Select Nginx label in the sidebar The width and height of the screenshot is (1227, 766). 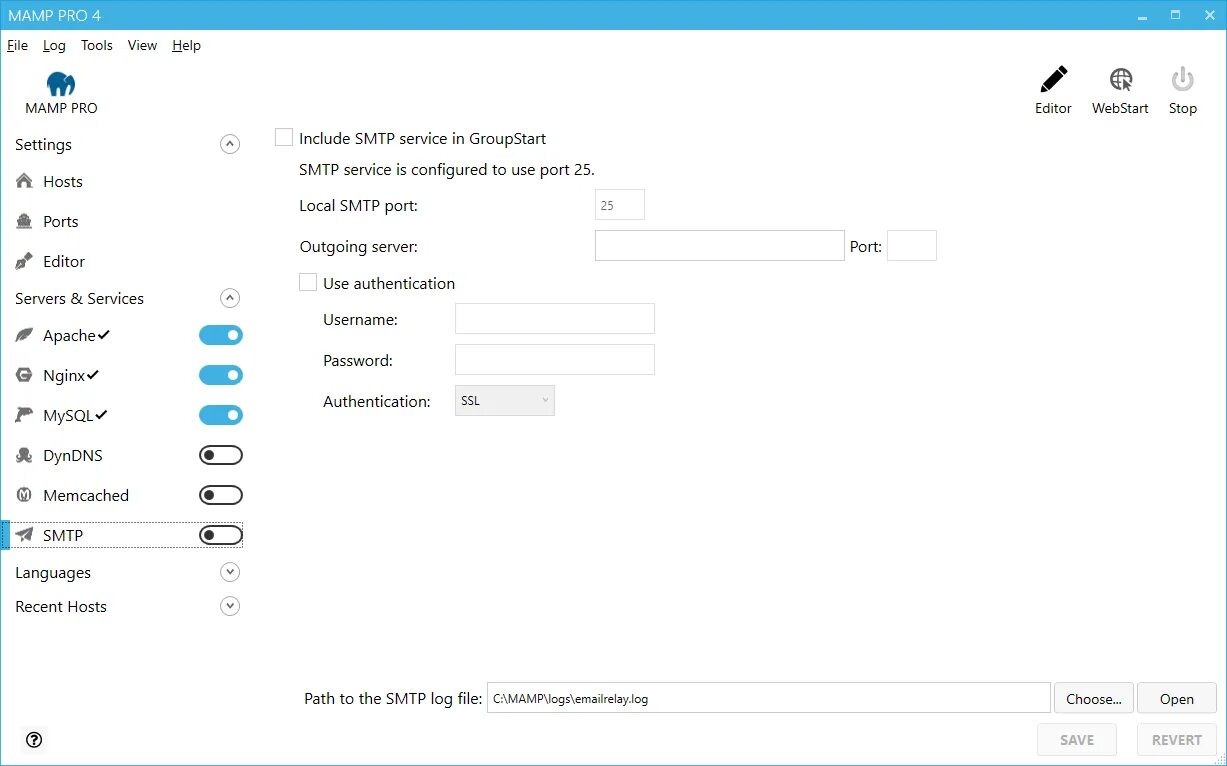coord(64,375)
